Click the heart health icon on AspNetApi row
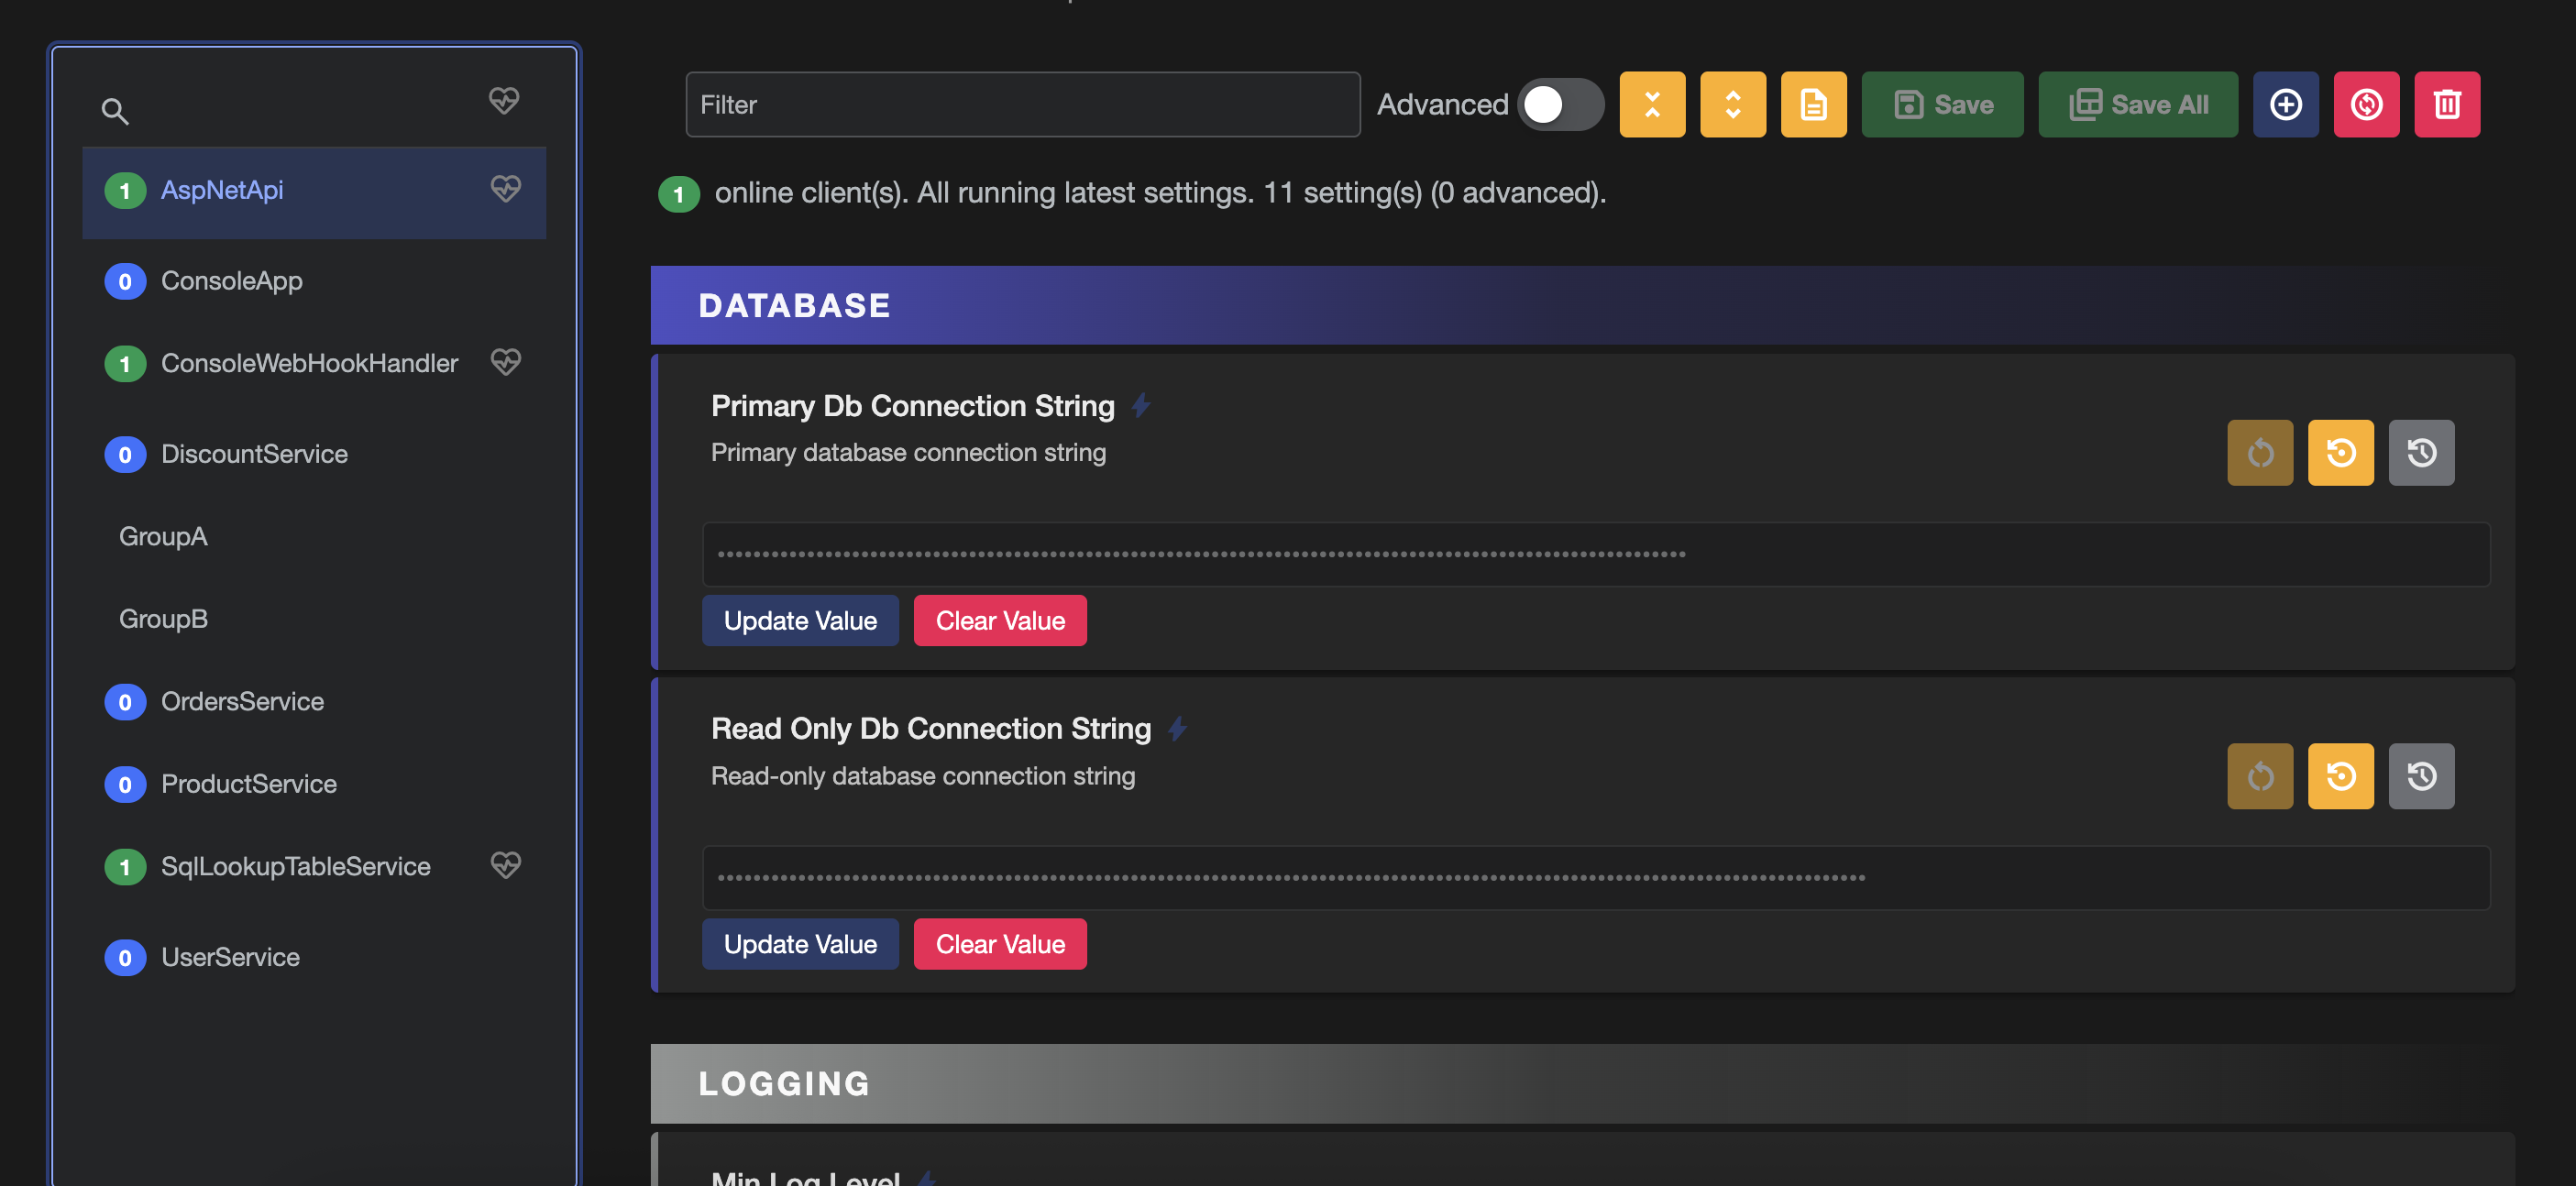This screenshot has height=1186, width=2576. (x=506, y=188)
